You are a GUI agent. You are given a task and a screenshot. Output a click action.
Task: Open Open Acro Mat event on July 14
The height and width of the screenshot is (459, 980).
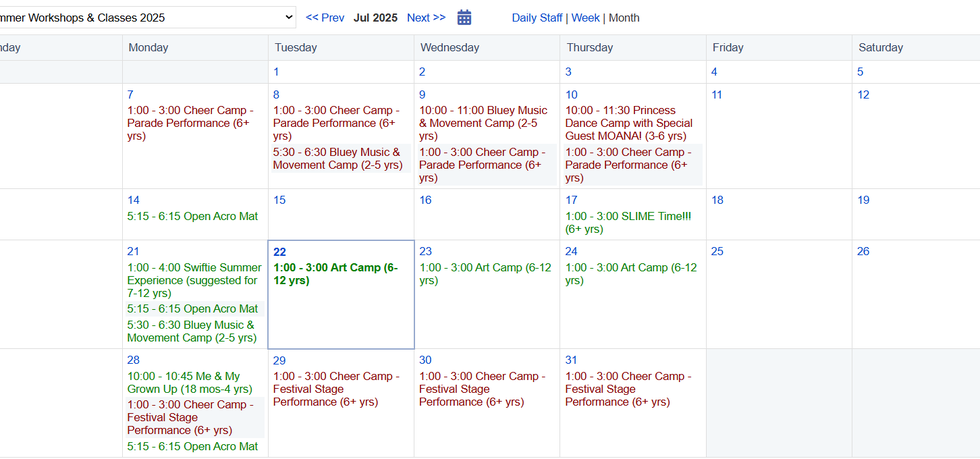pyautogui.click(x=192, y=216)
